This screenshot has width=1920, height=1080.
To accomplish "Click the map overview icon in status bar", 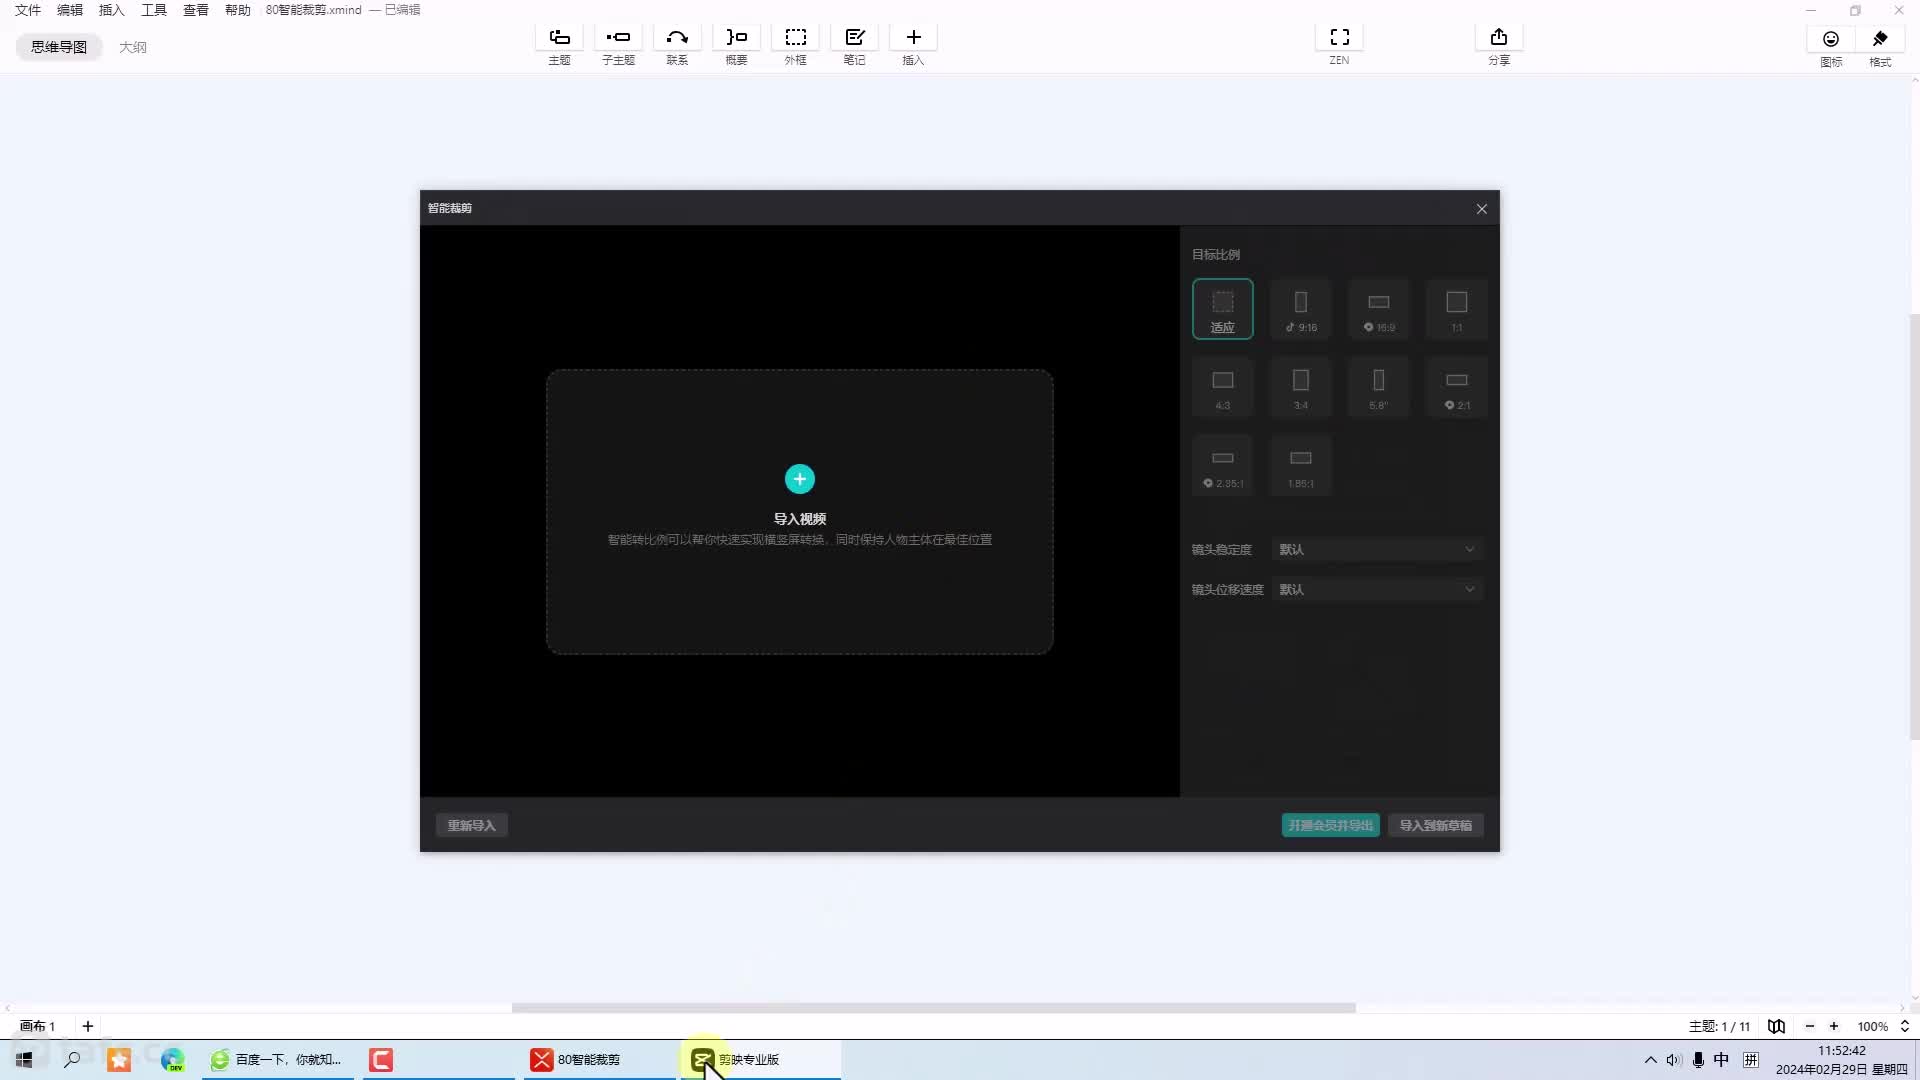I will pyautogui.click(x=1776, y=1026).
